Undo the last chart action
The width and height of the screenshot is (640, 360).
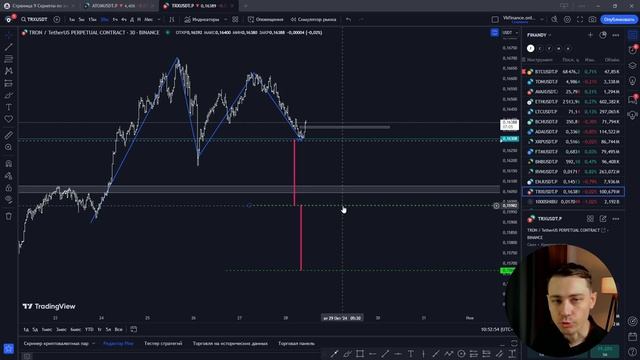pos(348,20)
